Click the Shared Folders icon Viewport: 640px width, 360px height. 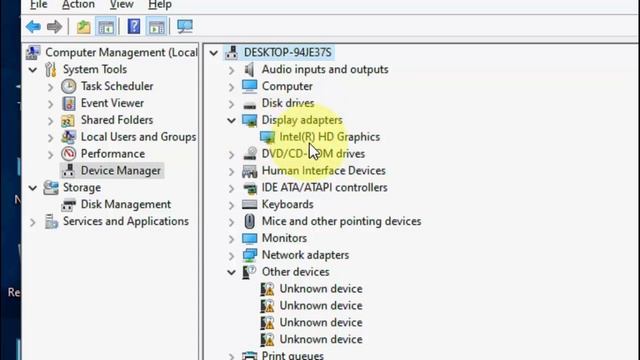click(68, 120)
